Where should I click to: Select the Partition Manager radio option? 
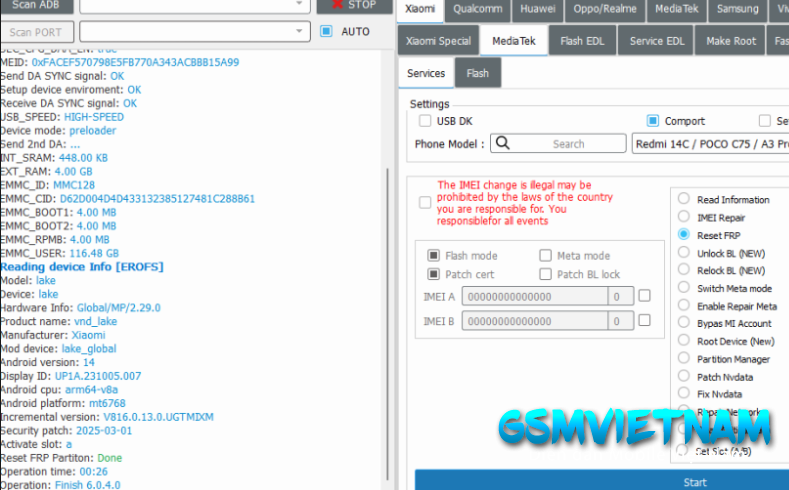coord(684,358)
